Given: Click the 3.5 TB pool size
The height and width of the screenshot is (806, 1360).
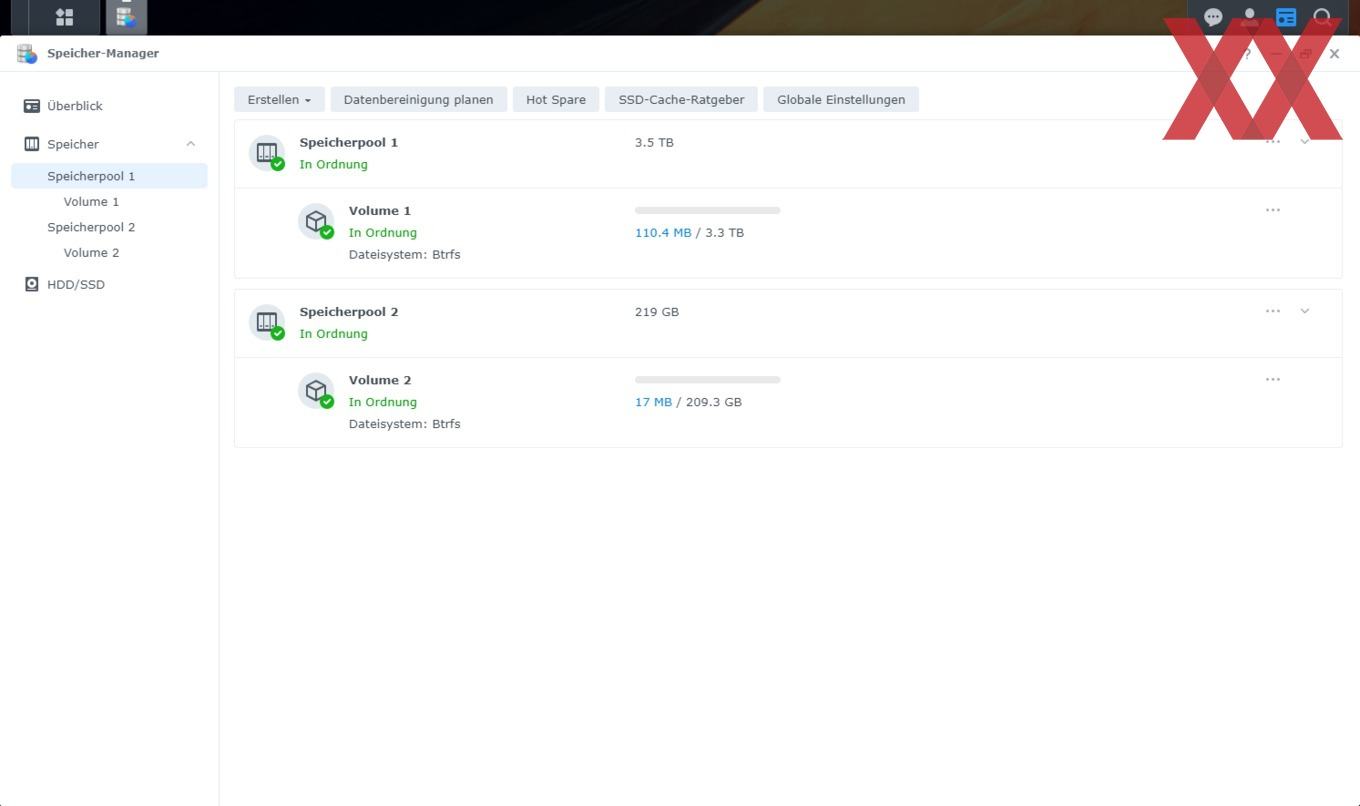Looking at the screenshot, I should click(x=654, y=142).
